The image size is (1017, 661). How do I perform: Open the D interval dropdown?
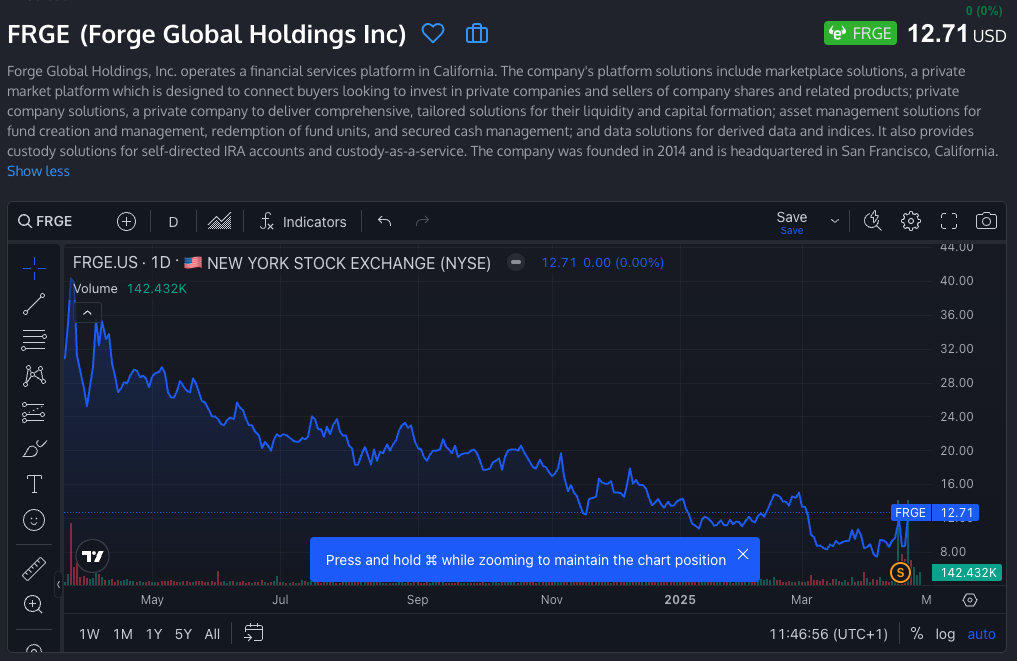click(173, 222)
